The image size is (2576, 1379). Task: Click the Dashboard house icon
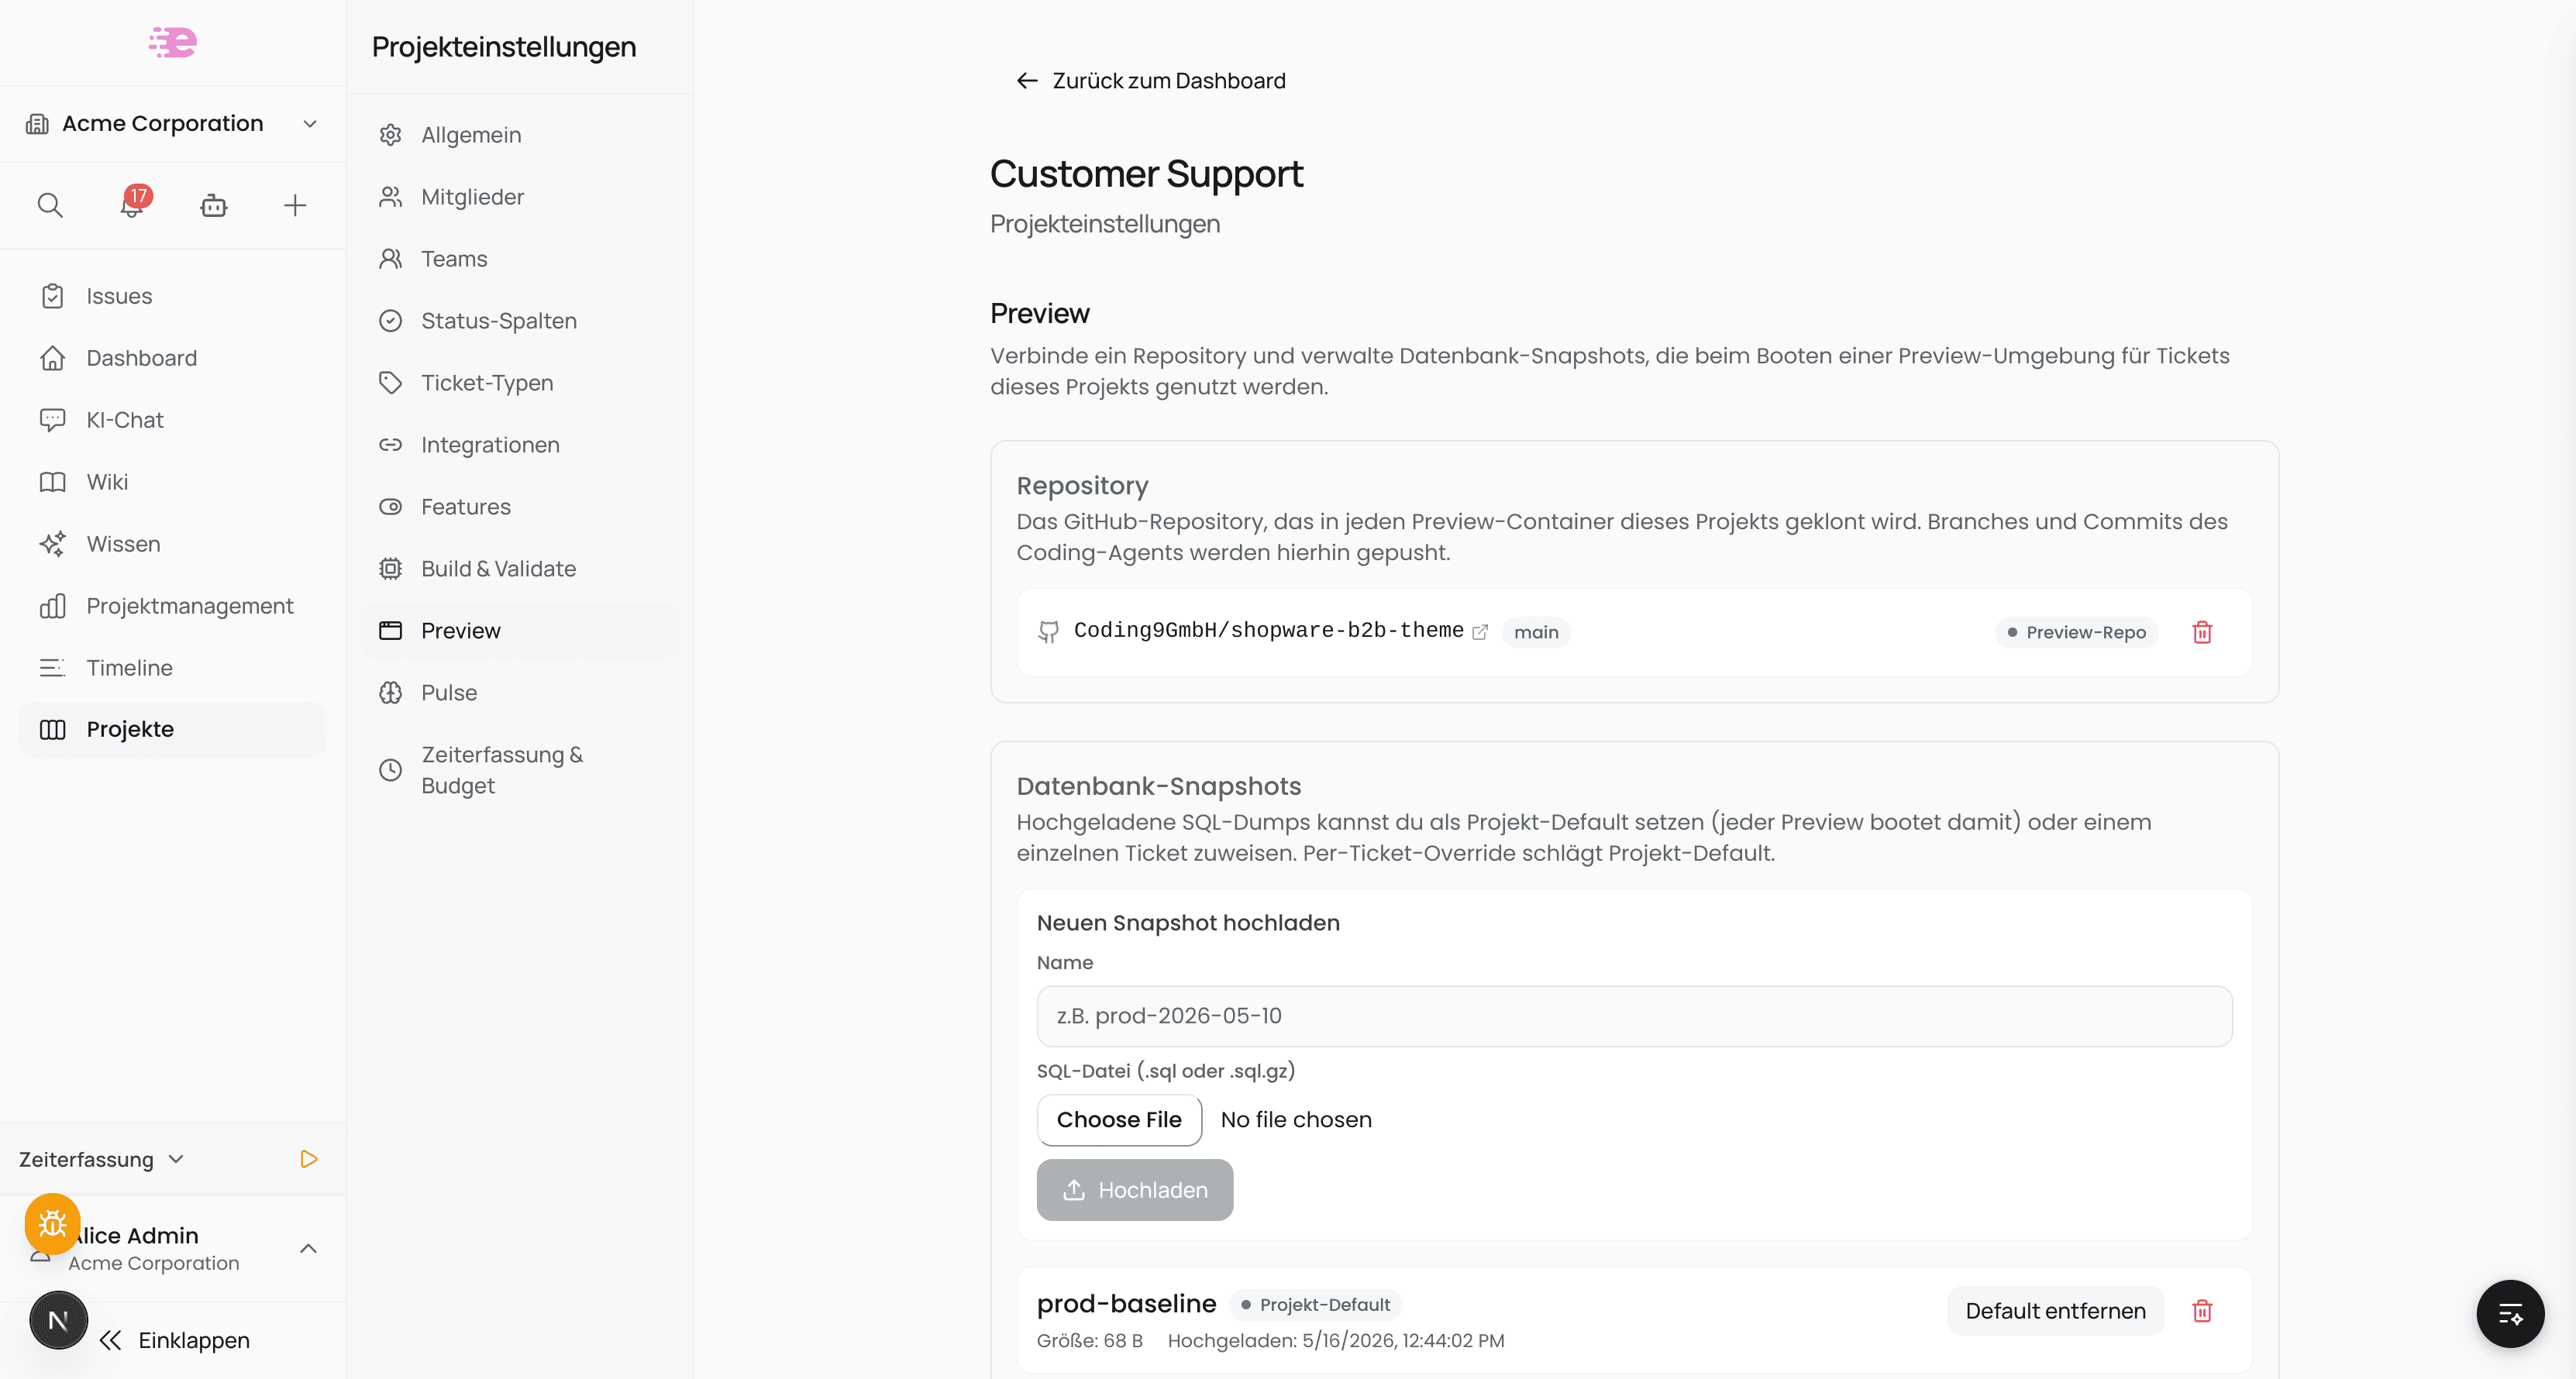point(53,358)
